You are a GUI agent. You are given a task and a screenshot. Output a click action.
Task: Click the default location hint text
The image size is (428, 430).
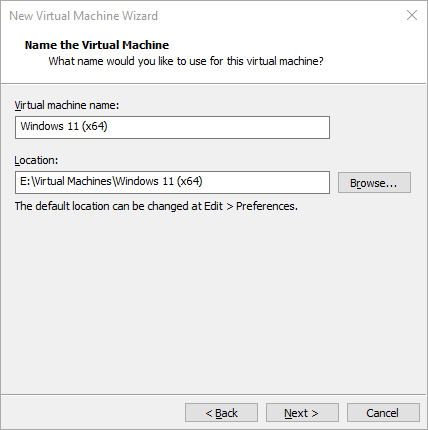pos(156,206)
